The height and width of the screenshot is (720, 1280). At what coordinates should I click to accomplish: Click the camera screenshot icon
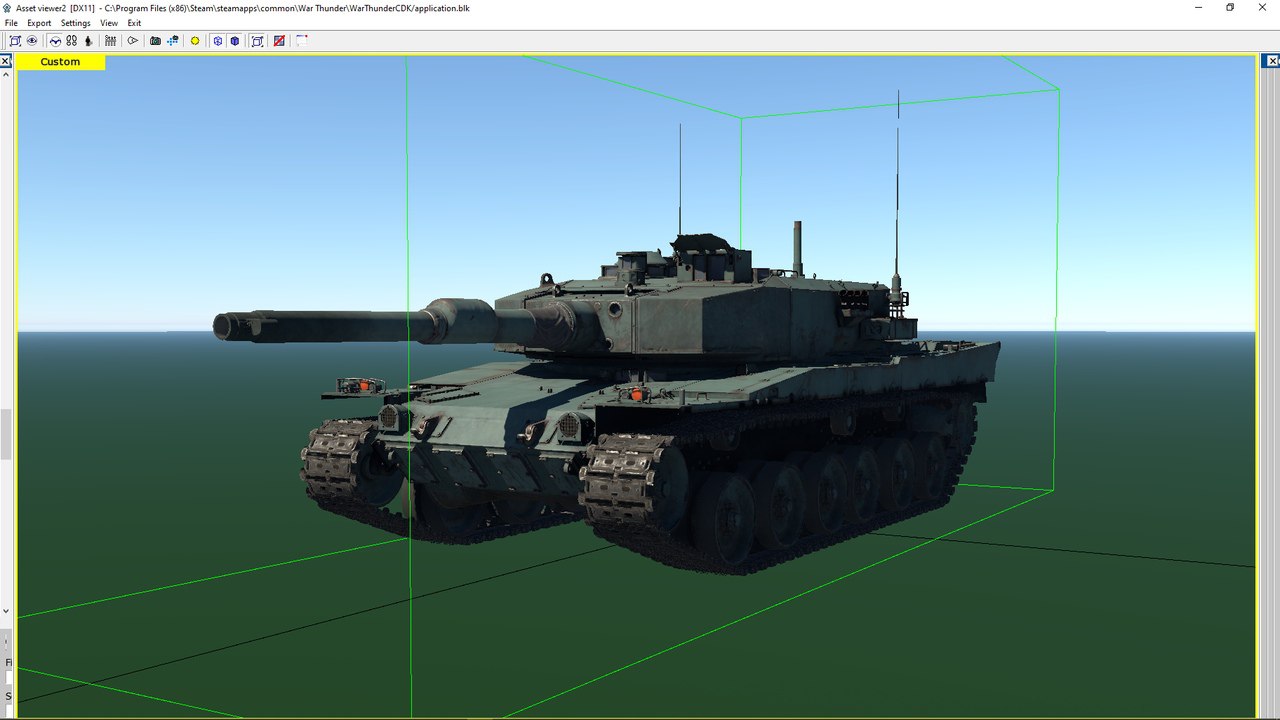pos(155,41)
